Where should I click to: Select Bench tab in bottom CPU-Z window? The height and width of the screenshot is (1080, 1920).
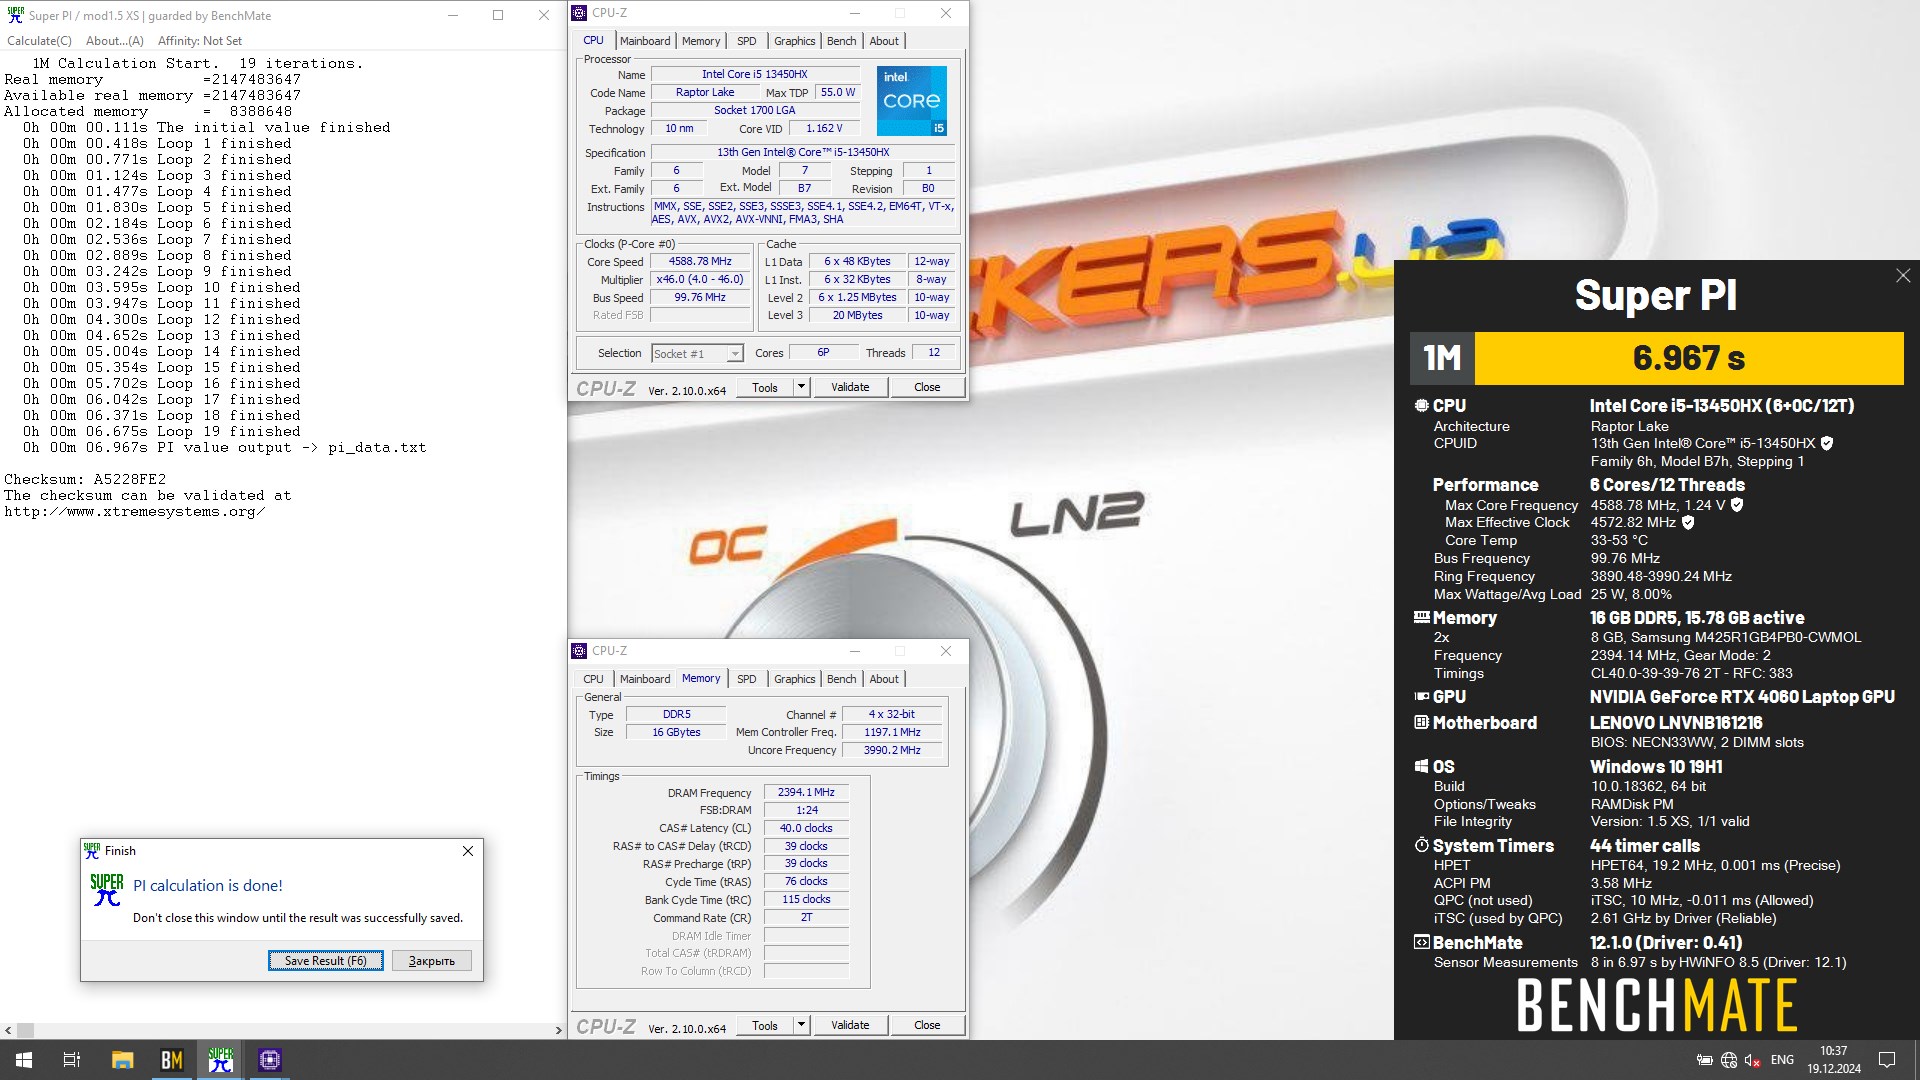point(842,679)
